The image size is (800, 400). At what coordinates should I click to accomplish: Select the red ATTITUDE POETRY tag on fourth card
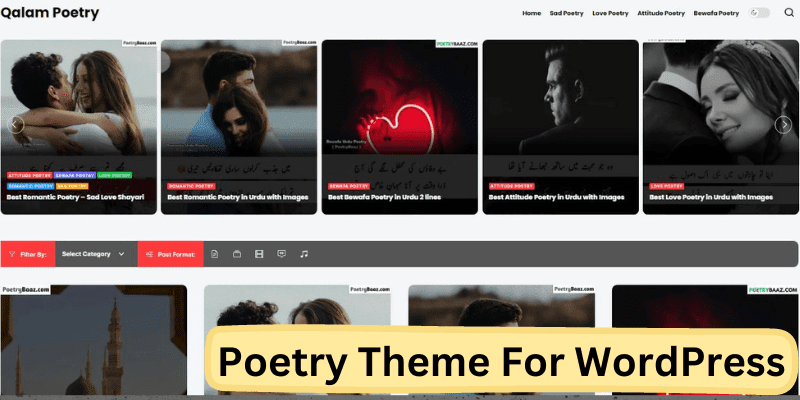511,186
